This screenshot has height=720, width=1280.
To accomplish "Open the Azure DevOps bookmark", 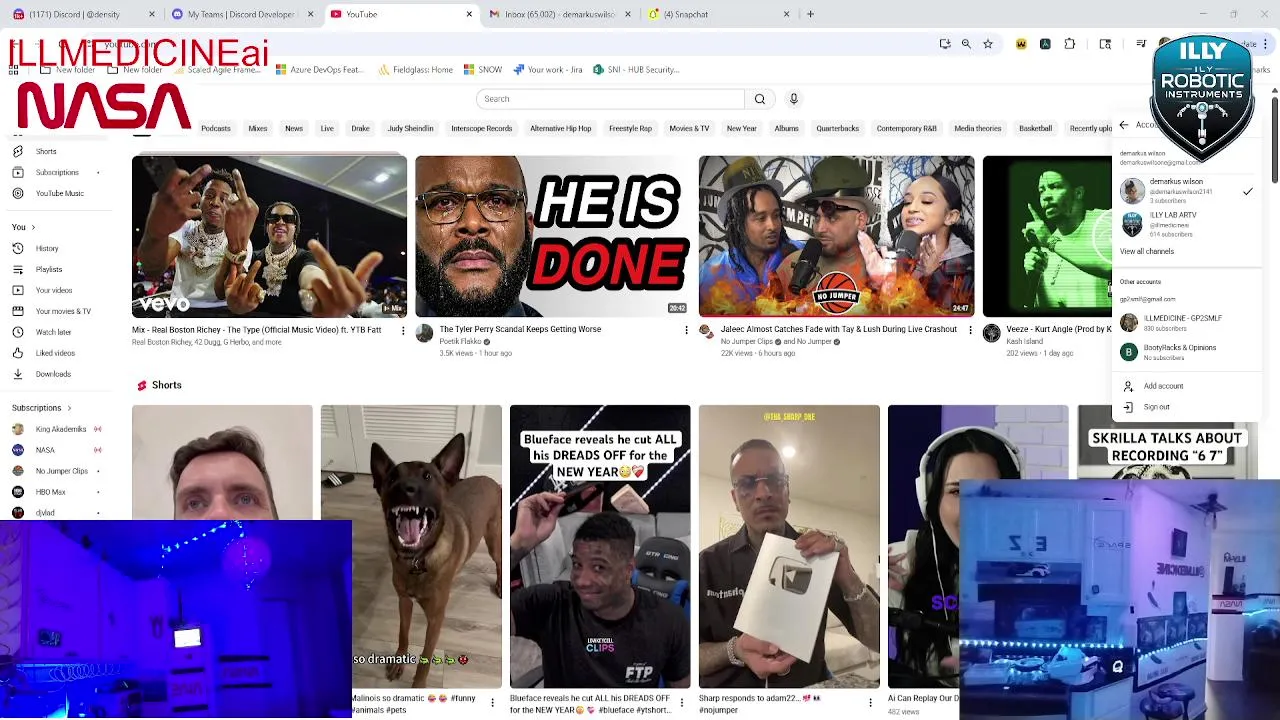I will pyautogui.click(x=320, y=70).
